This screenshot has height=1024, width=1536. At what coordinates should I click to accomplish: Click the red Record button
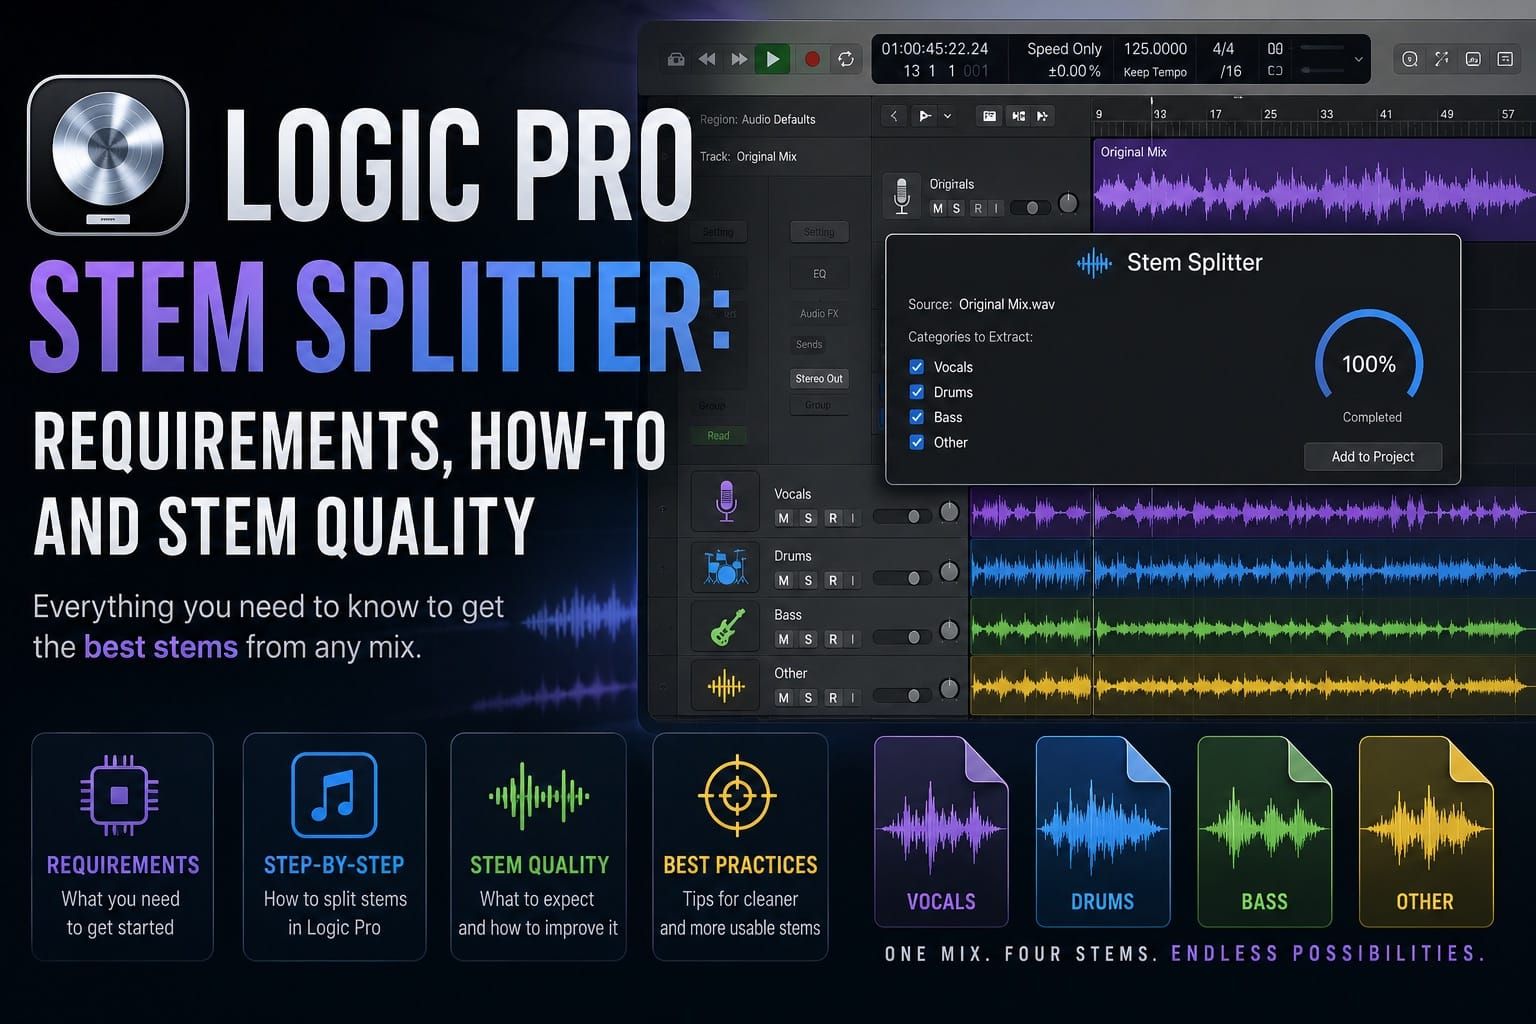point(812,59)
